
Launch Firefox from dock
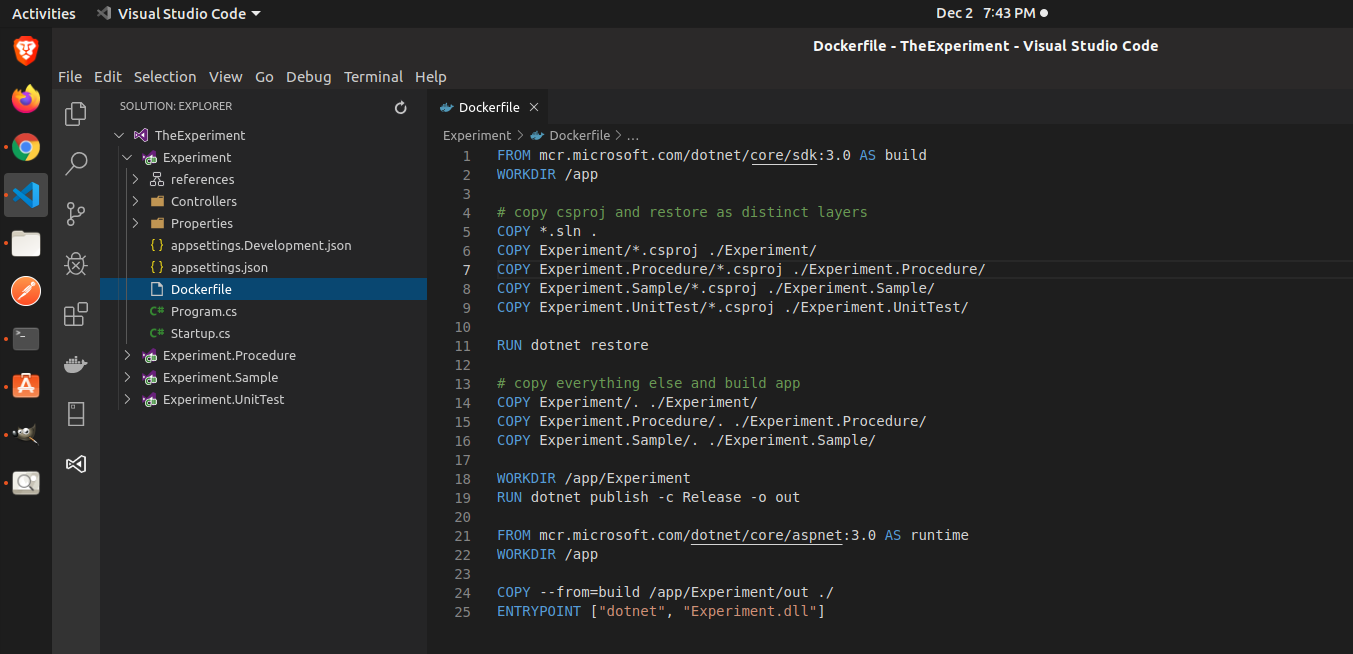(26, 99)
